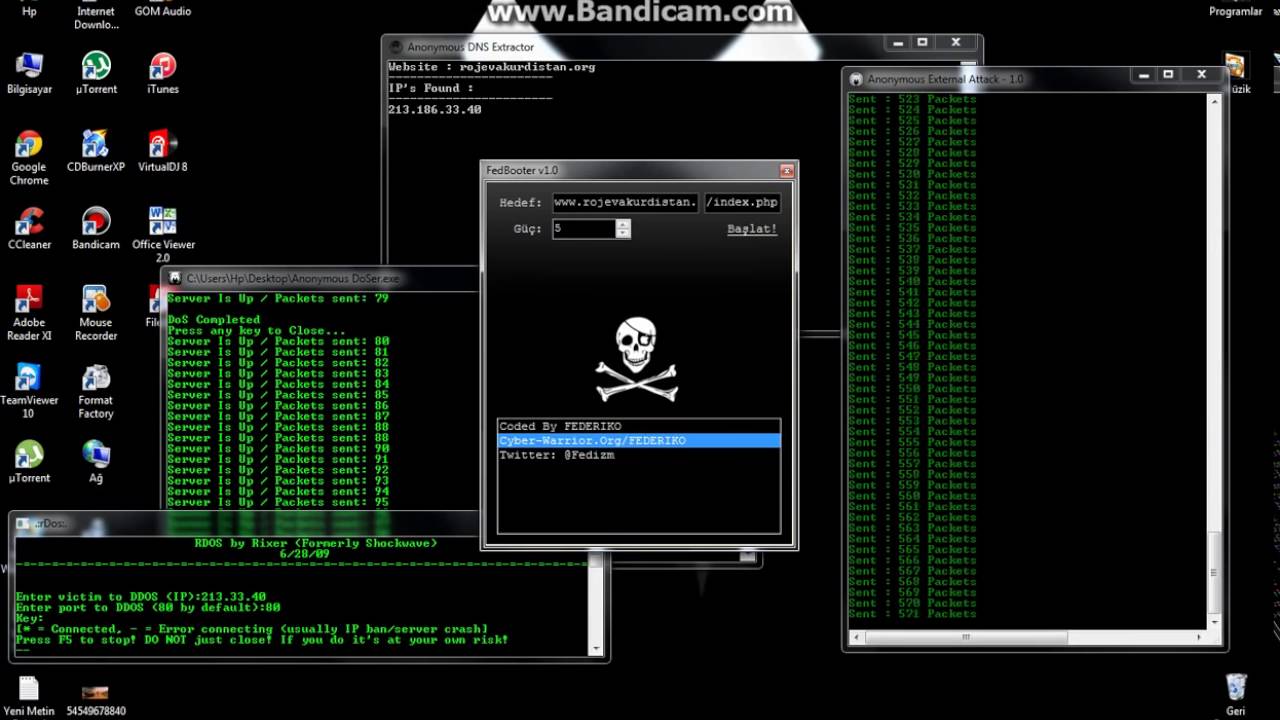Screen dimensions: 1280x720
Task: Click the Anonymous DoSer.exe console title icon
Action: [x=175, y=279]
